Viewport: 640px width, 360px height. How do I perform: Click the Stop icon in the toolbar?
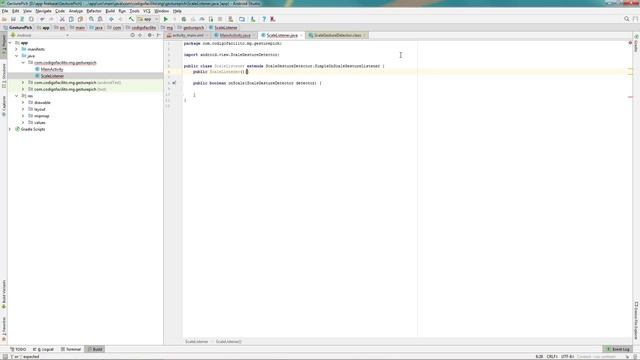[220, 19]
